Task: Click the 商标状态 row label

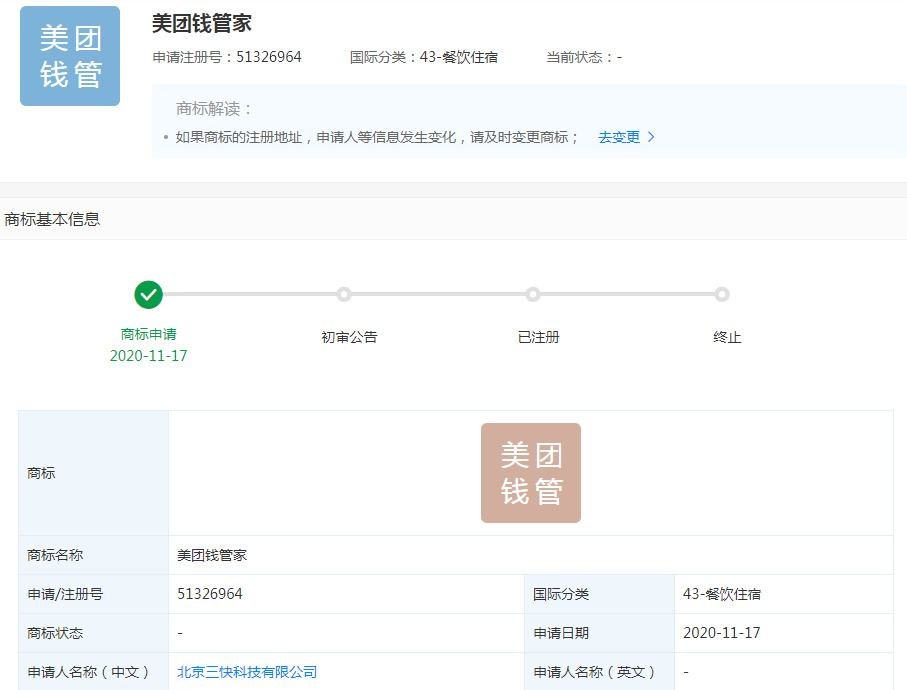Action: pyautogui.click(x=55, y=633)
